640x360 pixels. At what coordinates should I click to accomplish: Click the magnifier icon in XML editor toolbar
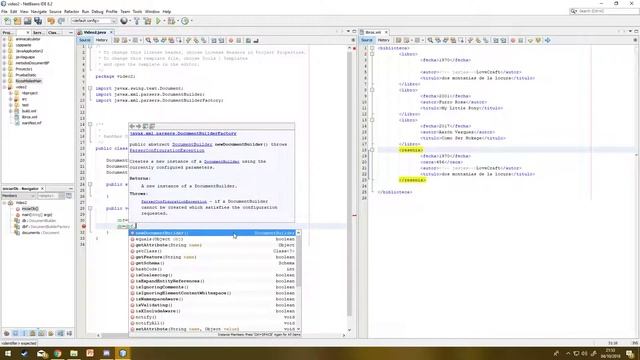tap(430, 40)
